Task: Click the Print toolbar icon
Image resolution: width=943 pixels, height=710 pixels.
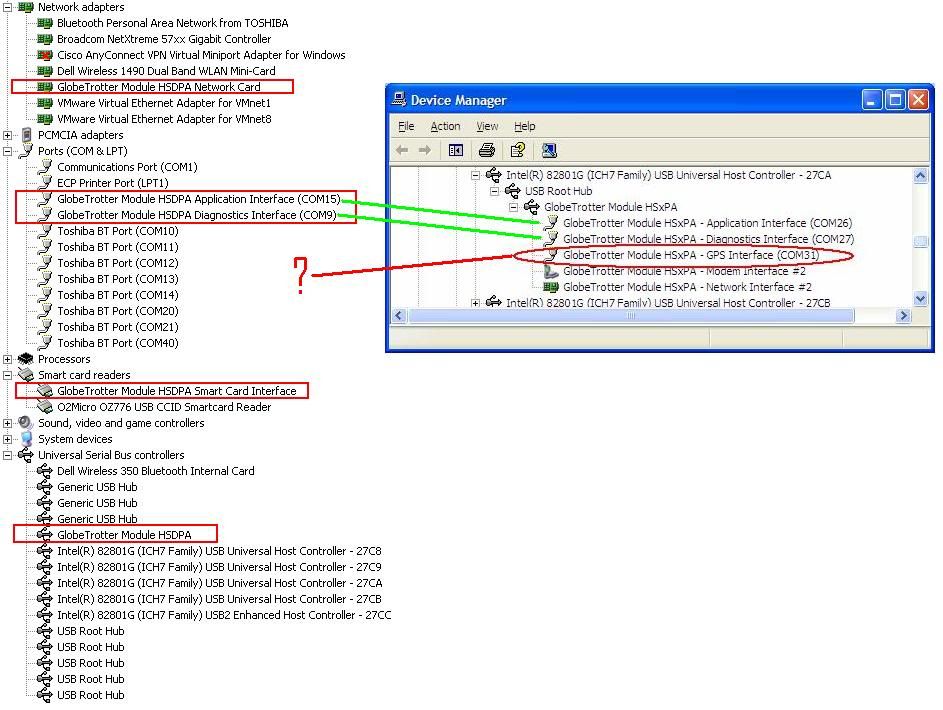Action: pos(487,150)
